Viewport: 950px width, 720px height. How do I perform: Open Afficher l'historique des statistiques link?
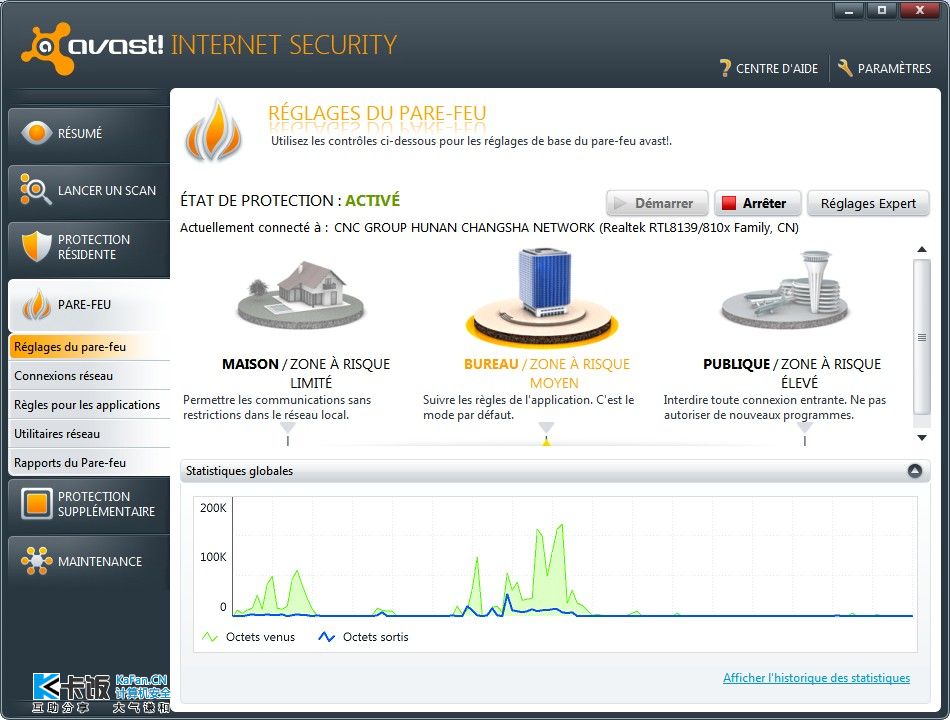(816, 678)
